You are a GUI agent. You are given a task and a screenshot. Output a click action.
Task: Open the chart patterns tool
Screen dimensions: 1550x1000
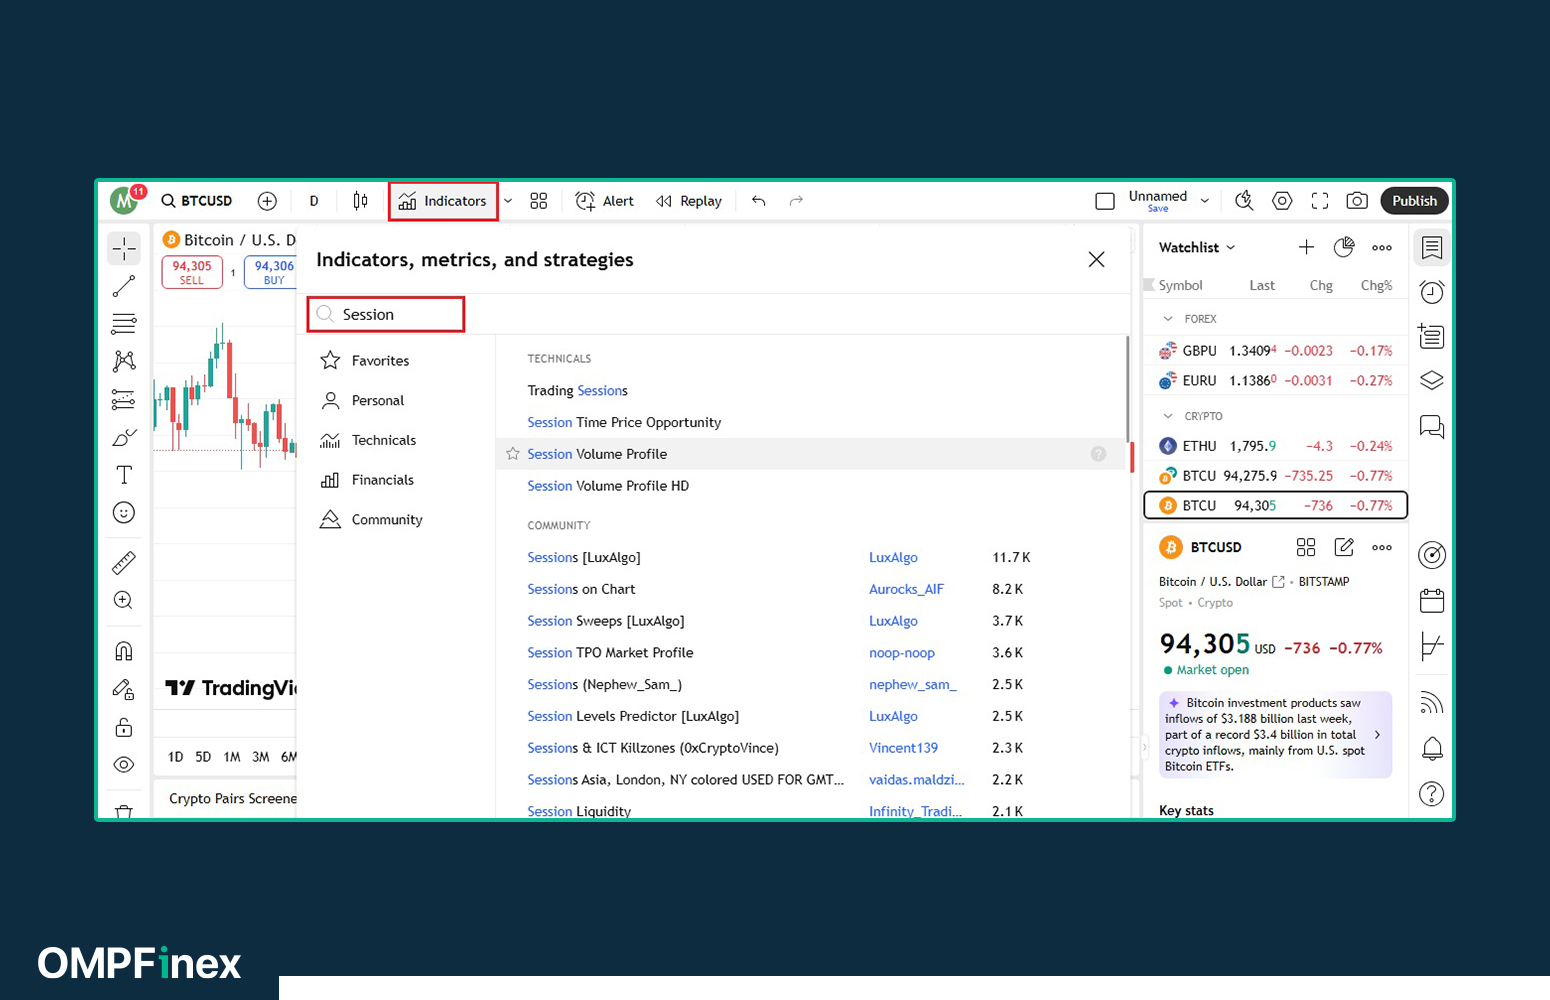[x=124, y=361]
